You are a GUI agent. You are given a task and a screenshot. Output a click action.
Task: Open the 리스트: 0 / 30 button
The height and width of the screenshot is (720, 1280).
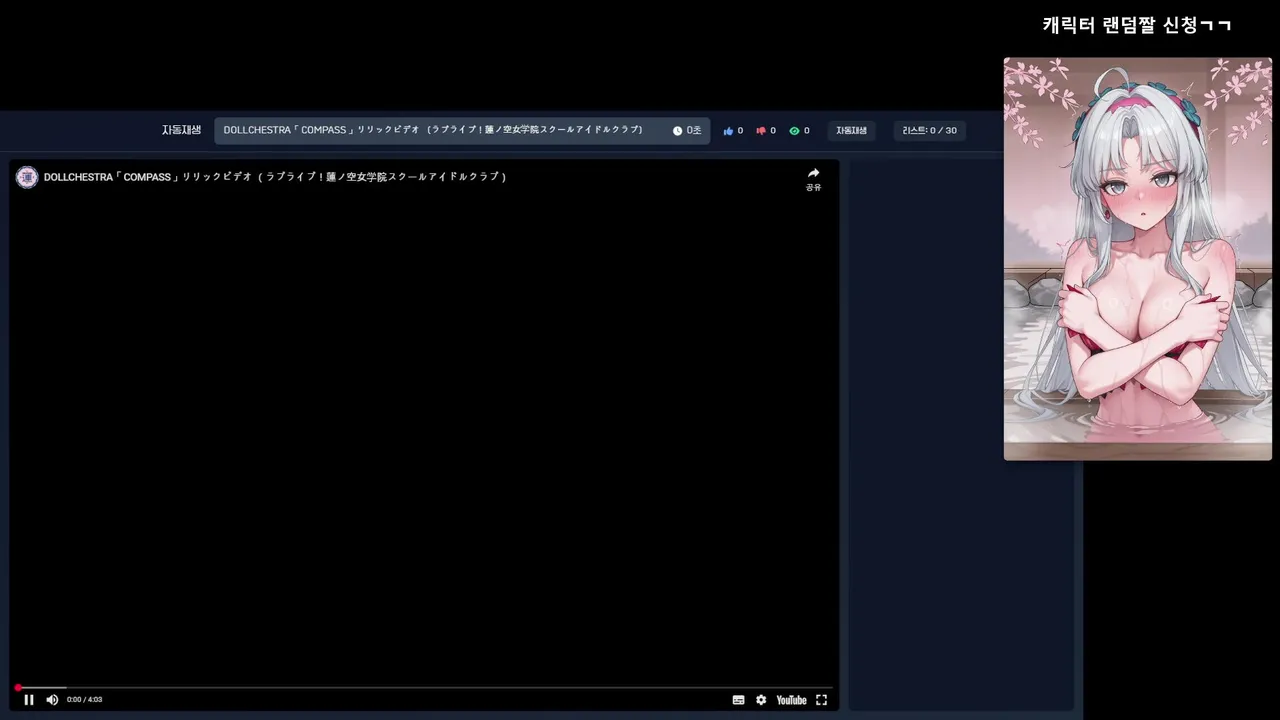tap(929, 131)
